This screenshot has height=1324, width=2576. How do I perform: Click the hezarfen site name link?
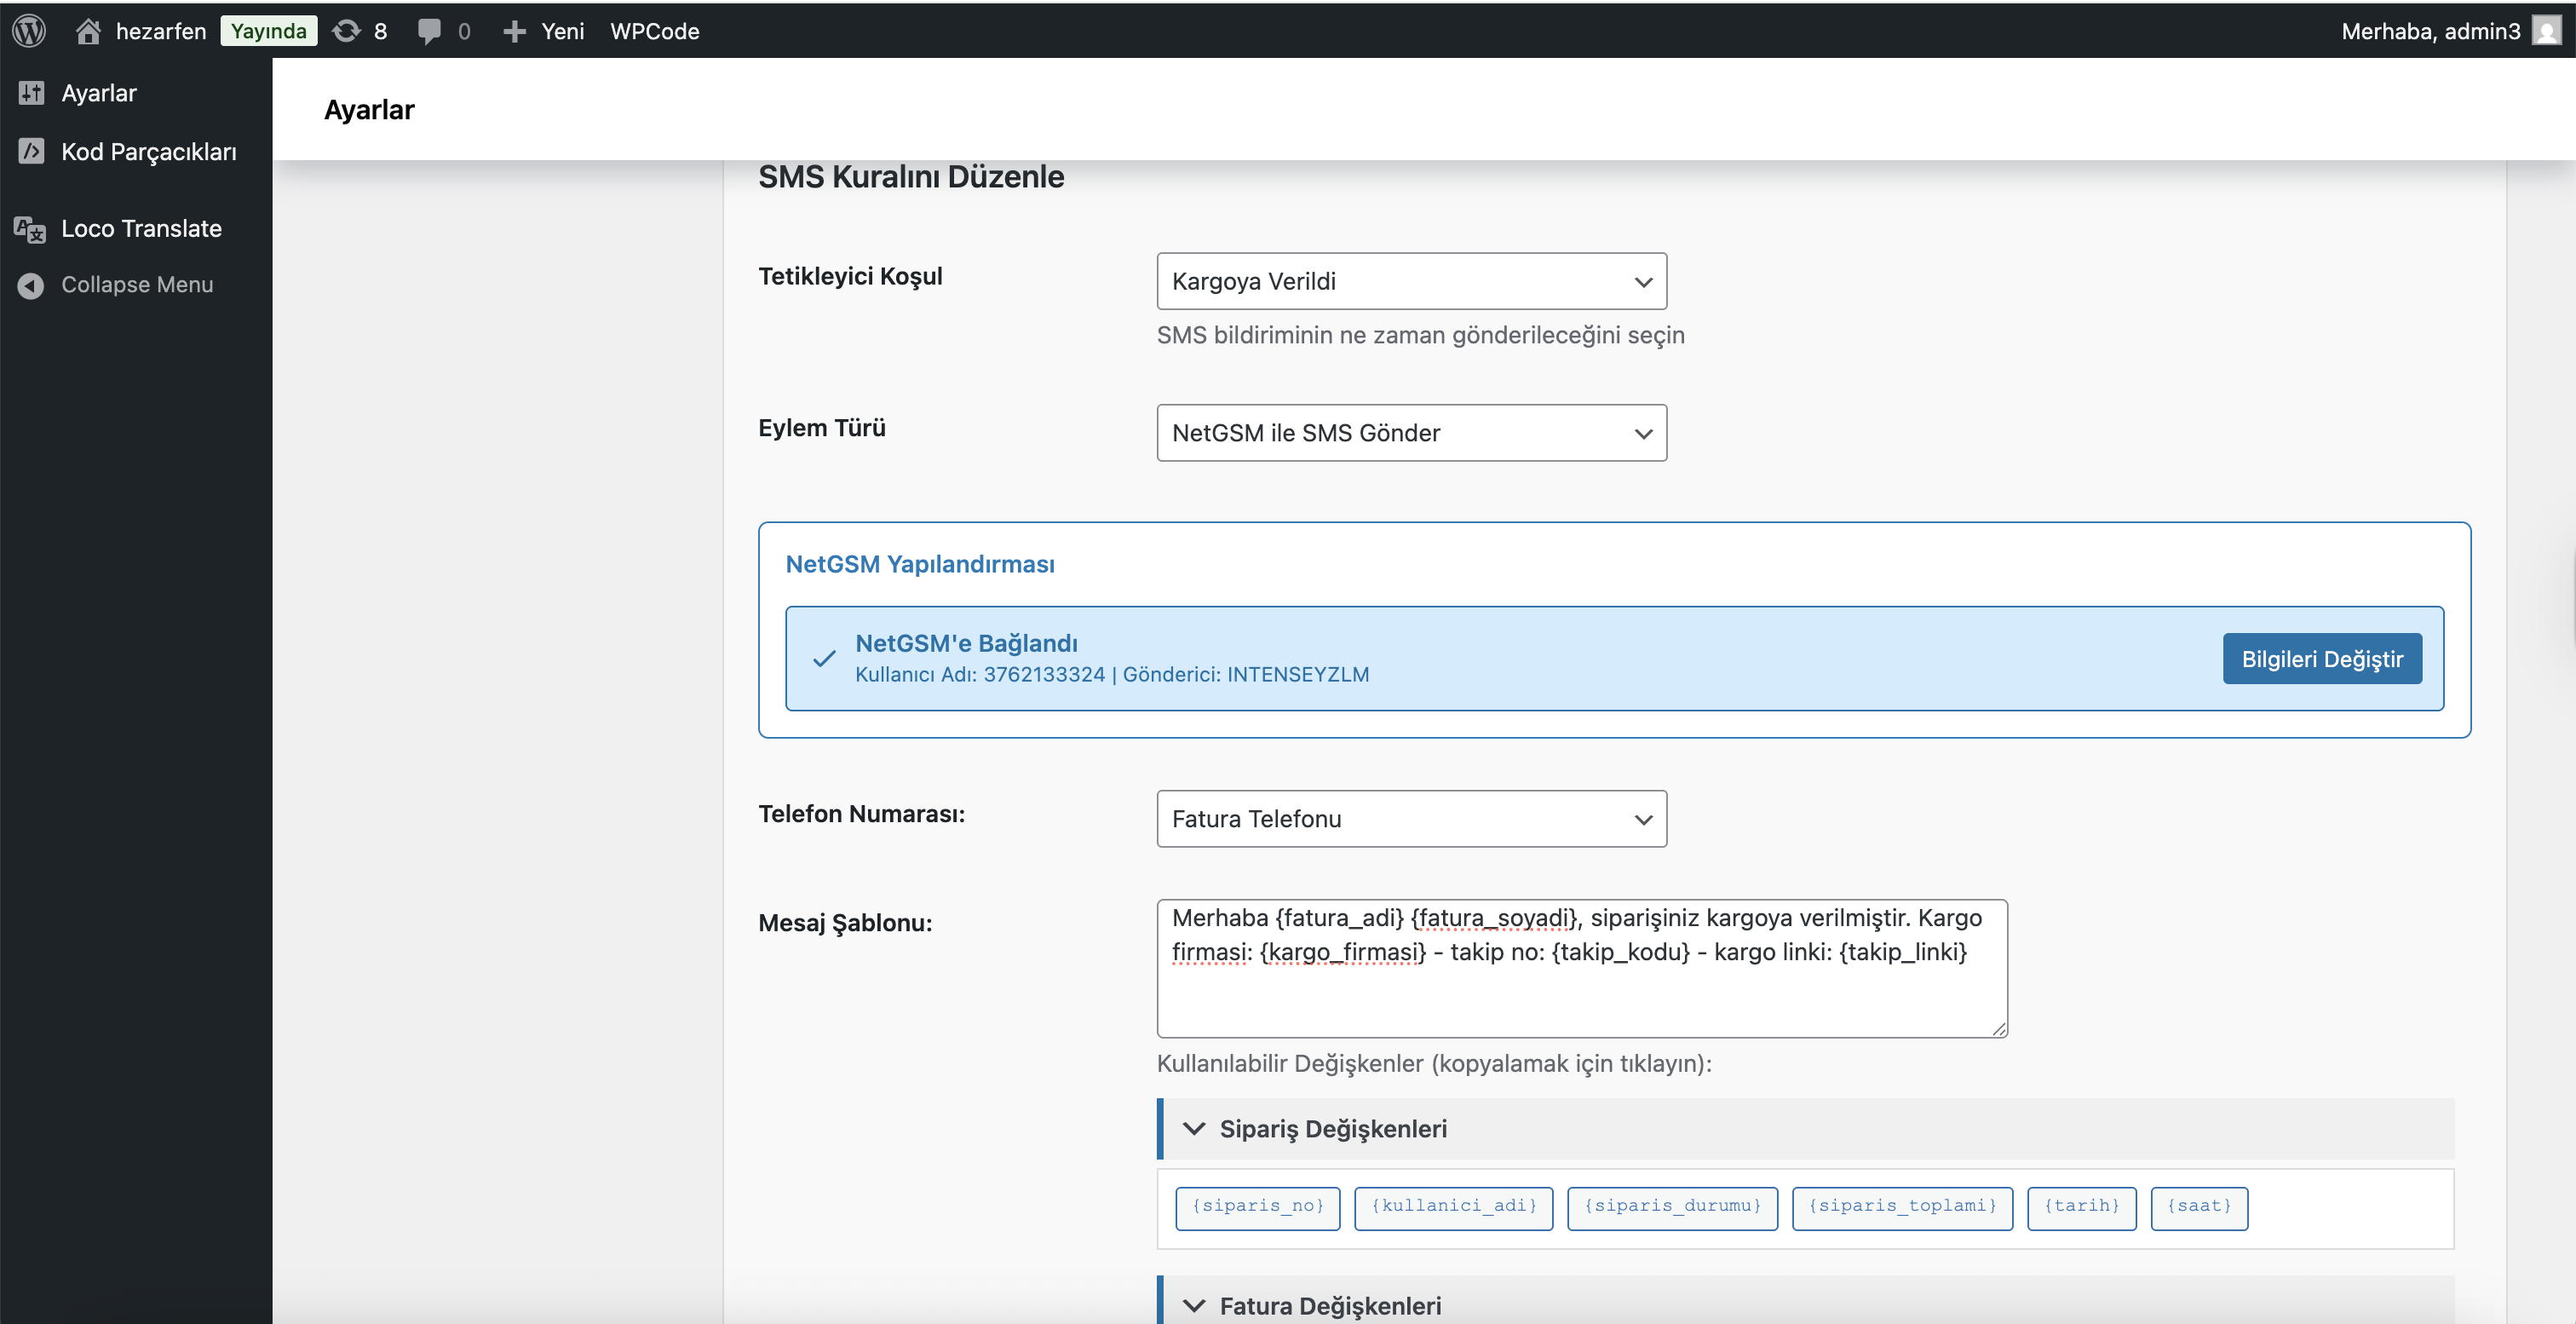click(x=161, y=31)
